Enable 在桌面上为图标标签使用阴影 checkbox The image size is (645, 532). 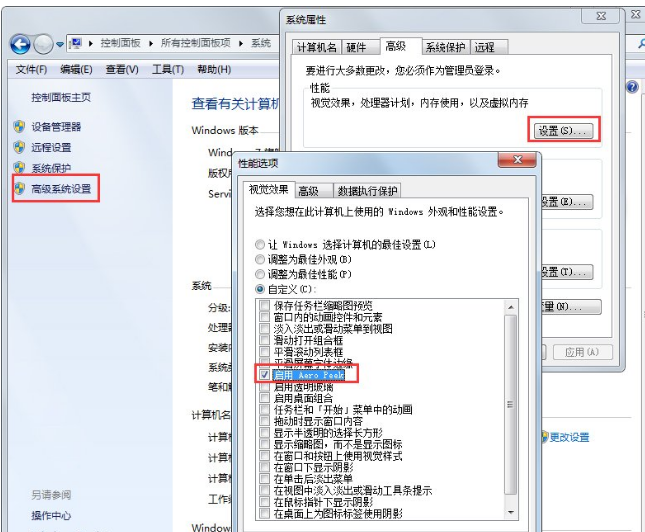(264, 513)
